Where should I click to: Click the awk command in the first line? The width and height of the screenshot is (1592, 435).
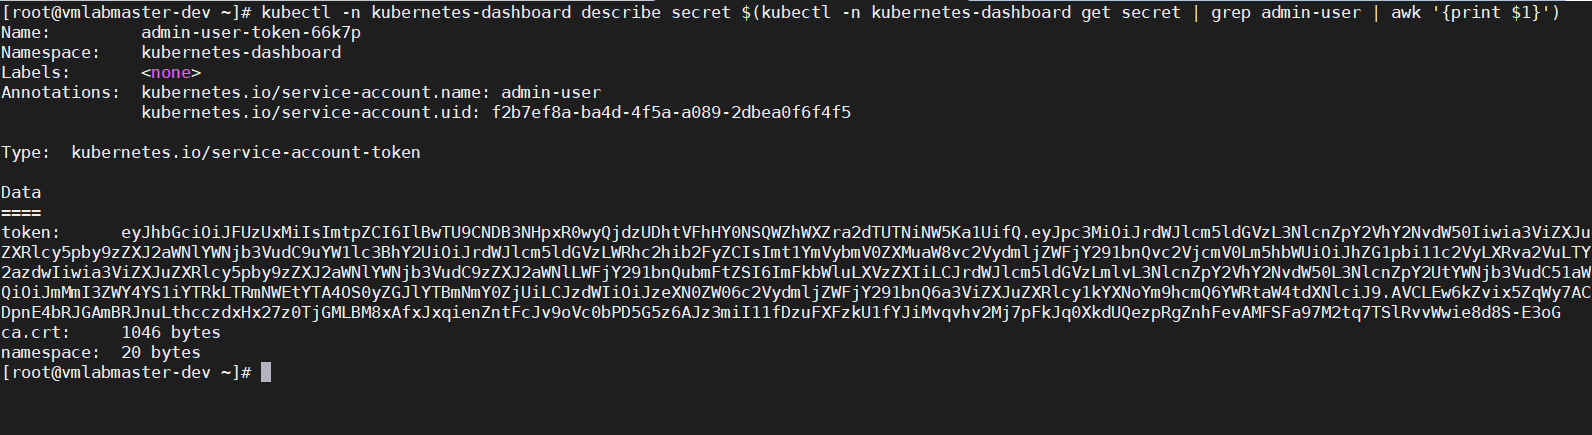click(1405, 12)
